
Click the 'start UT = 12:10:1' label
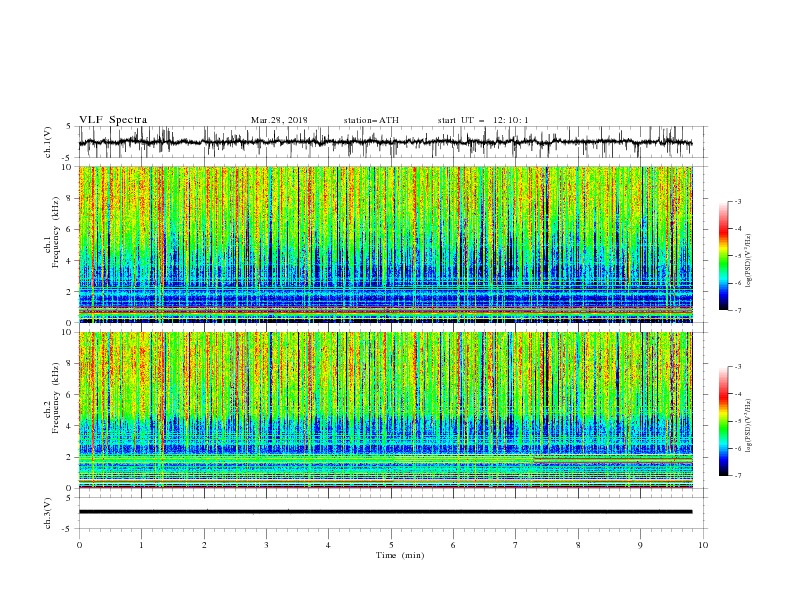[x=483, y=120]
